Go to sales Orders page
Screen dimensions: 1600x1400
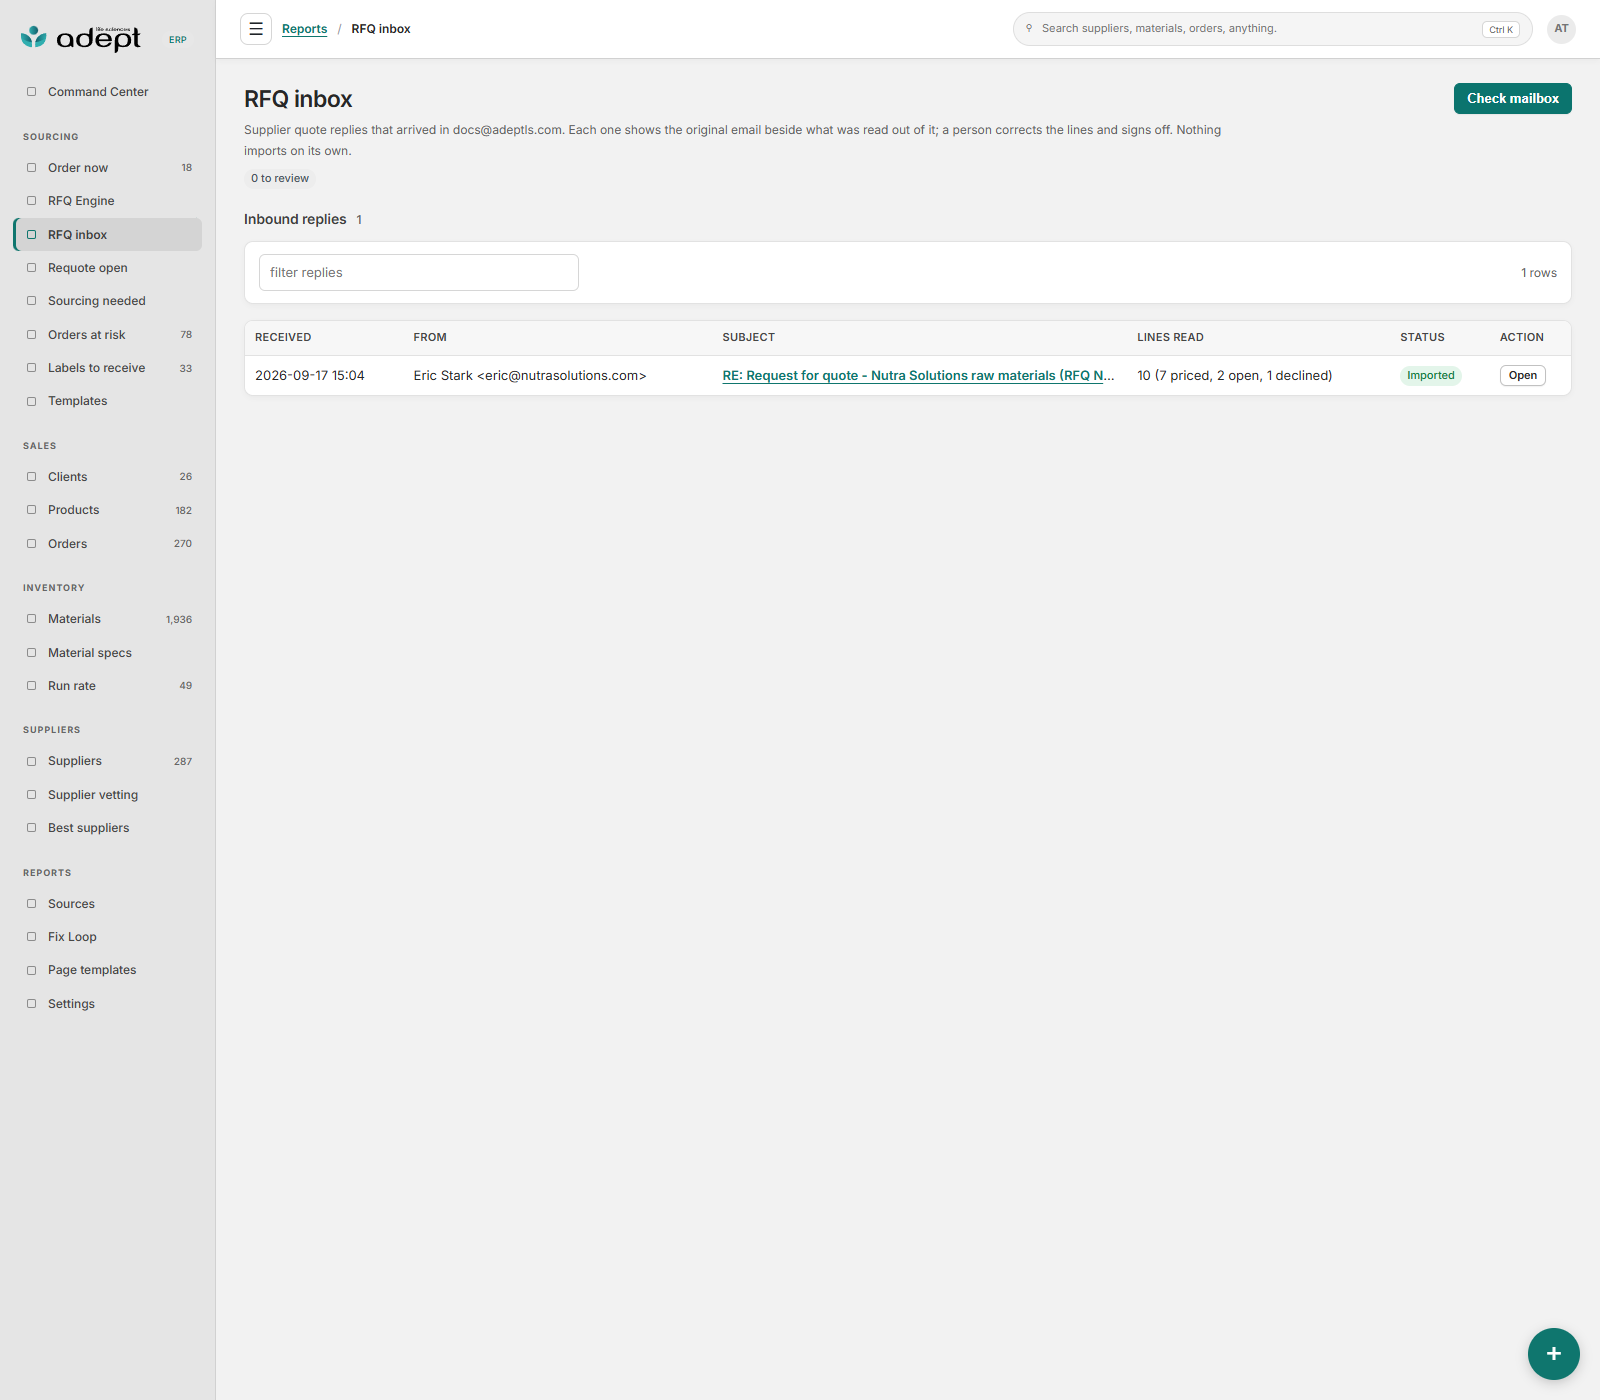click(x=108, y=544)
